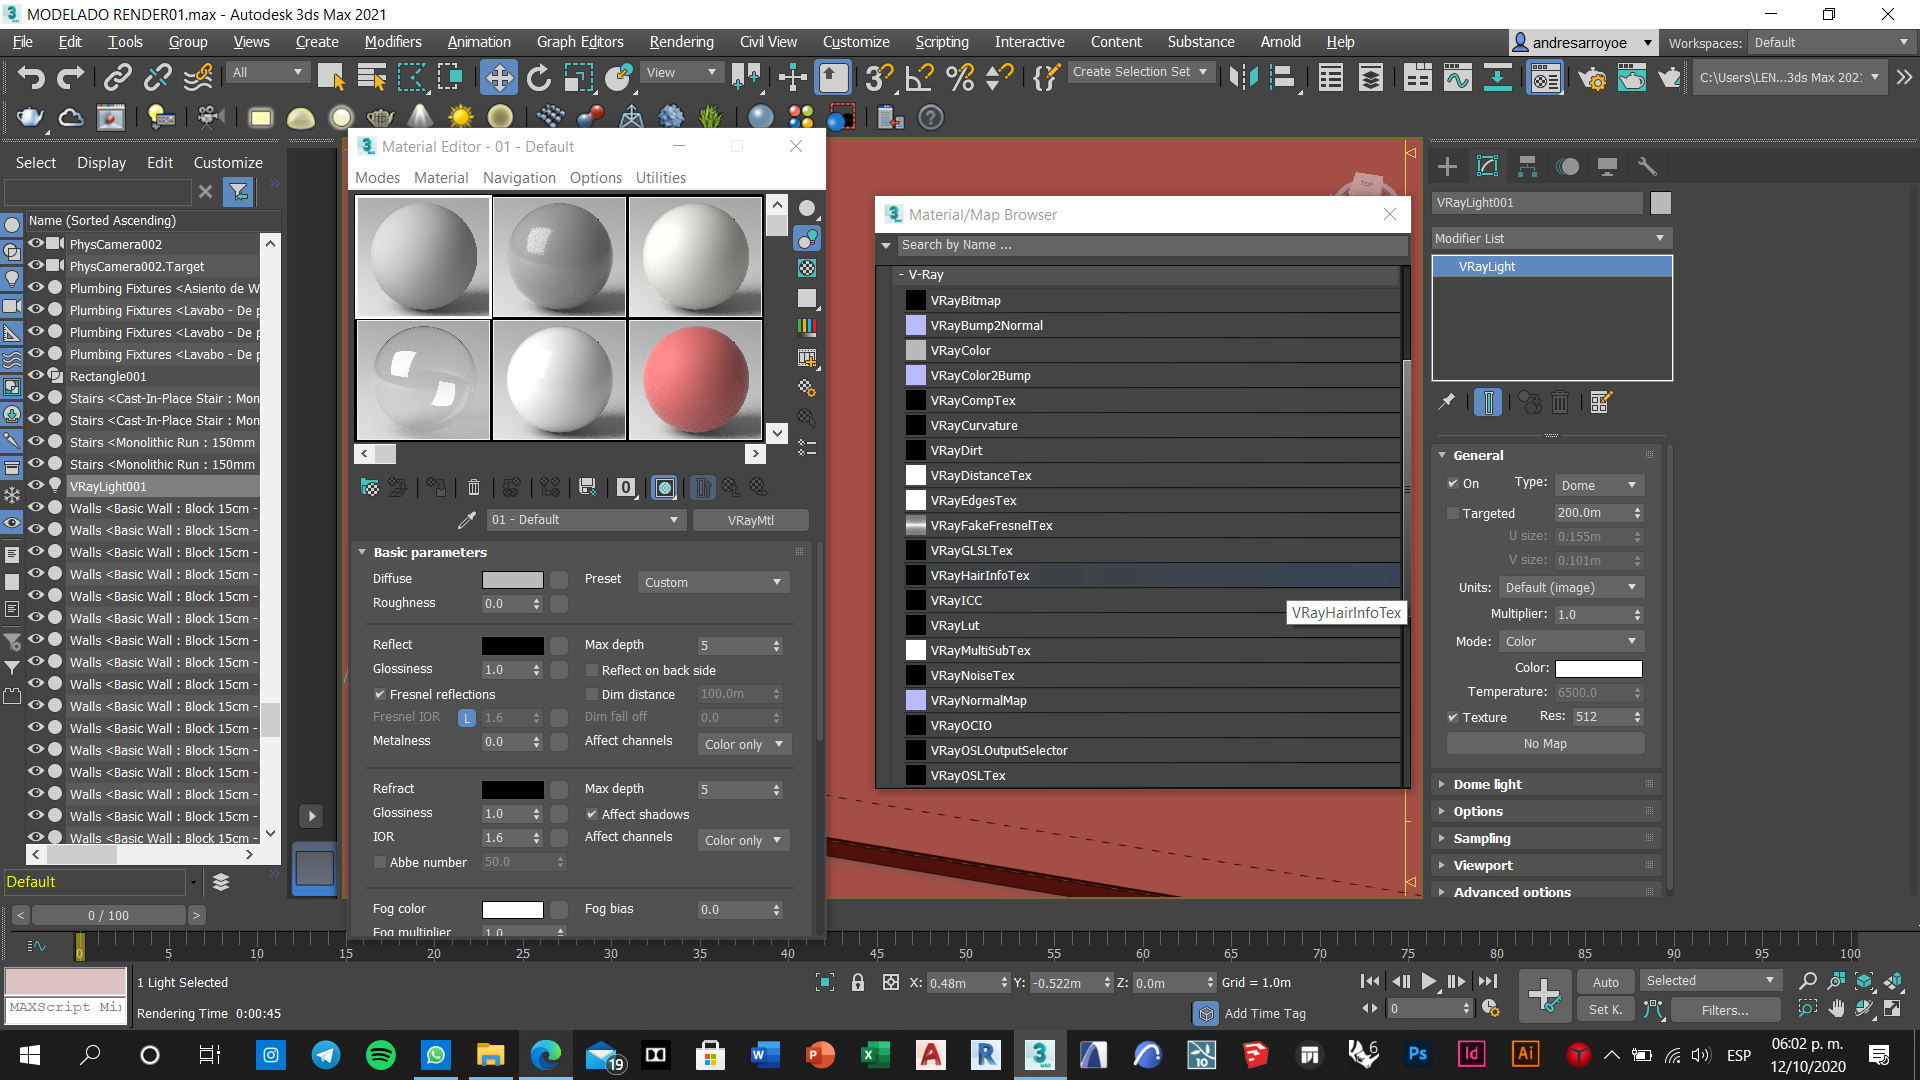The image size is (1920, 1080).
Task: Click the Pick Material eyedropper icon
Action: 467,520
